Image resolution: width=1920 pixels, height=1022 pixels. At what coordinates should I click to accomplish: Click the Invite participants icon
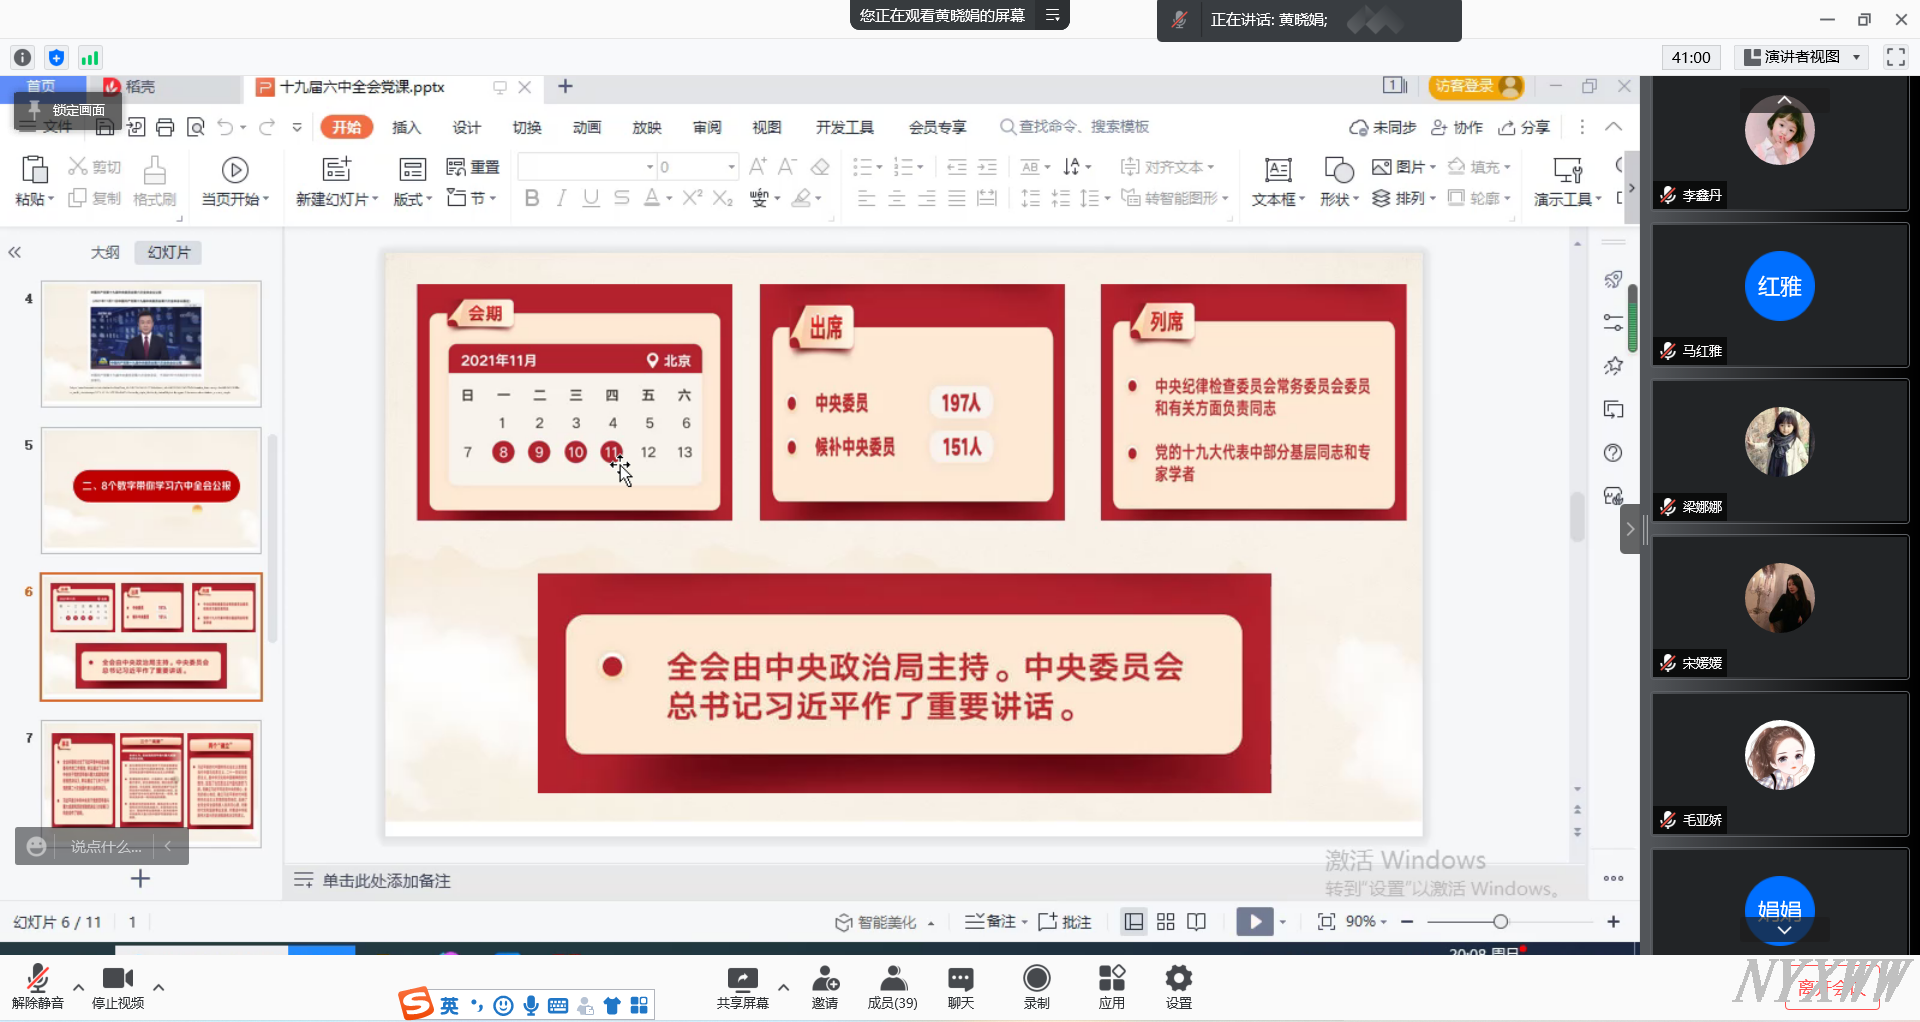tap(825, 979)
